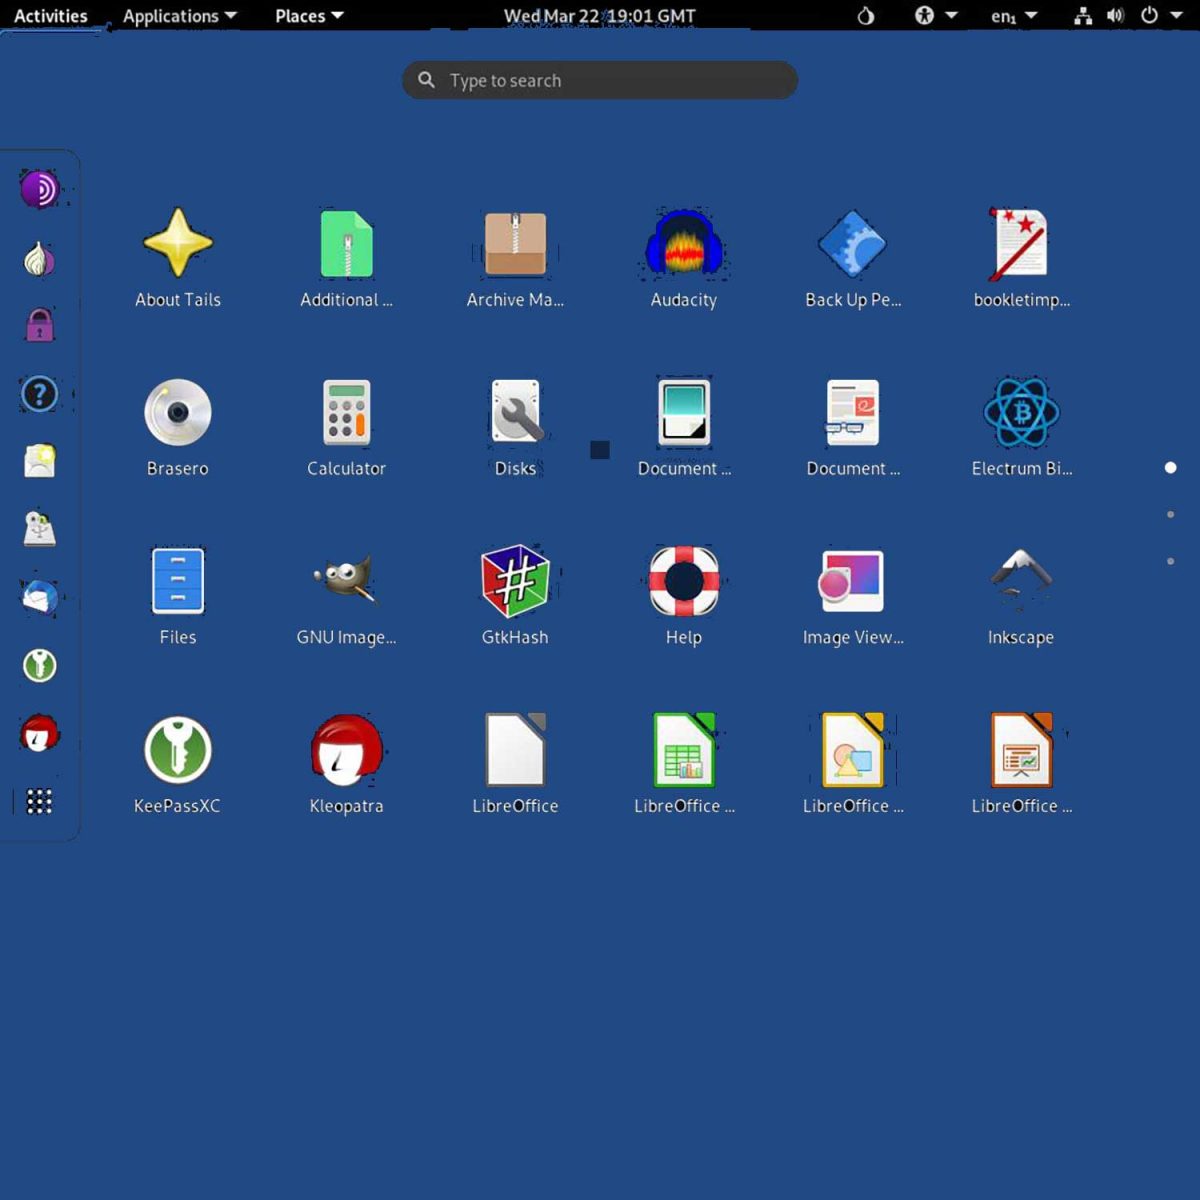
Task: Toggle the Show Applications grid button
Action: pos(39,801)
